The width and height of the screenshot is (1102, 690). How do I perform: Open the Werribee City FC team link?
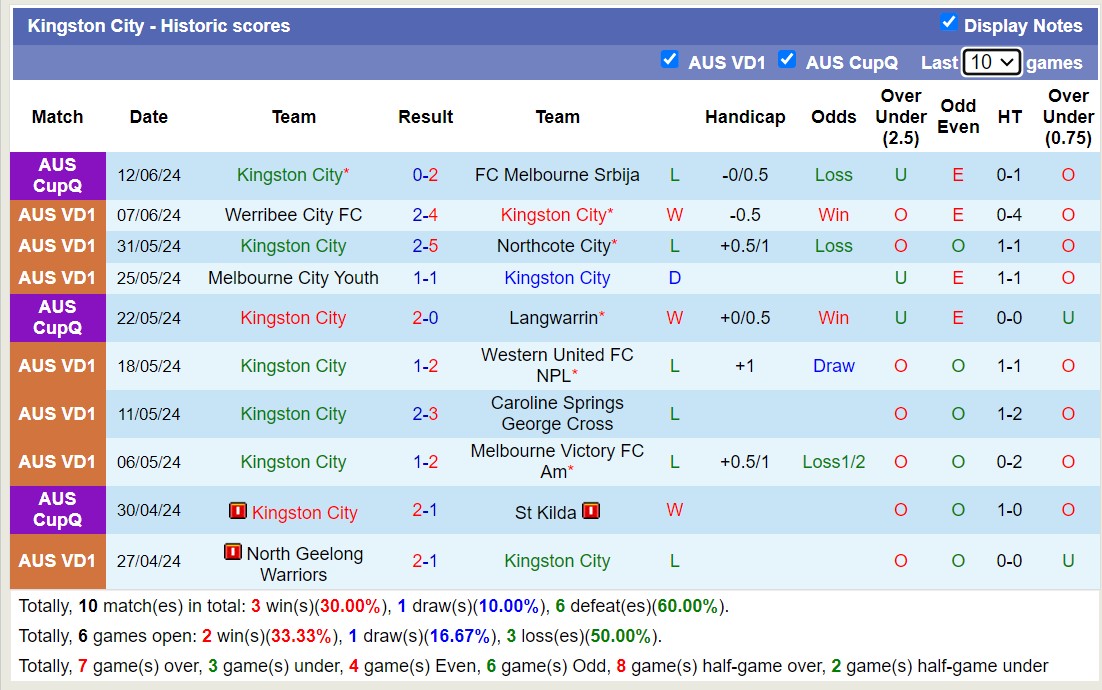point(293,214)
